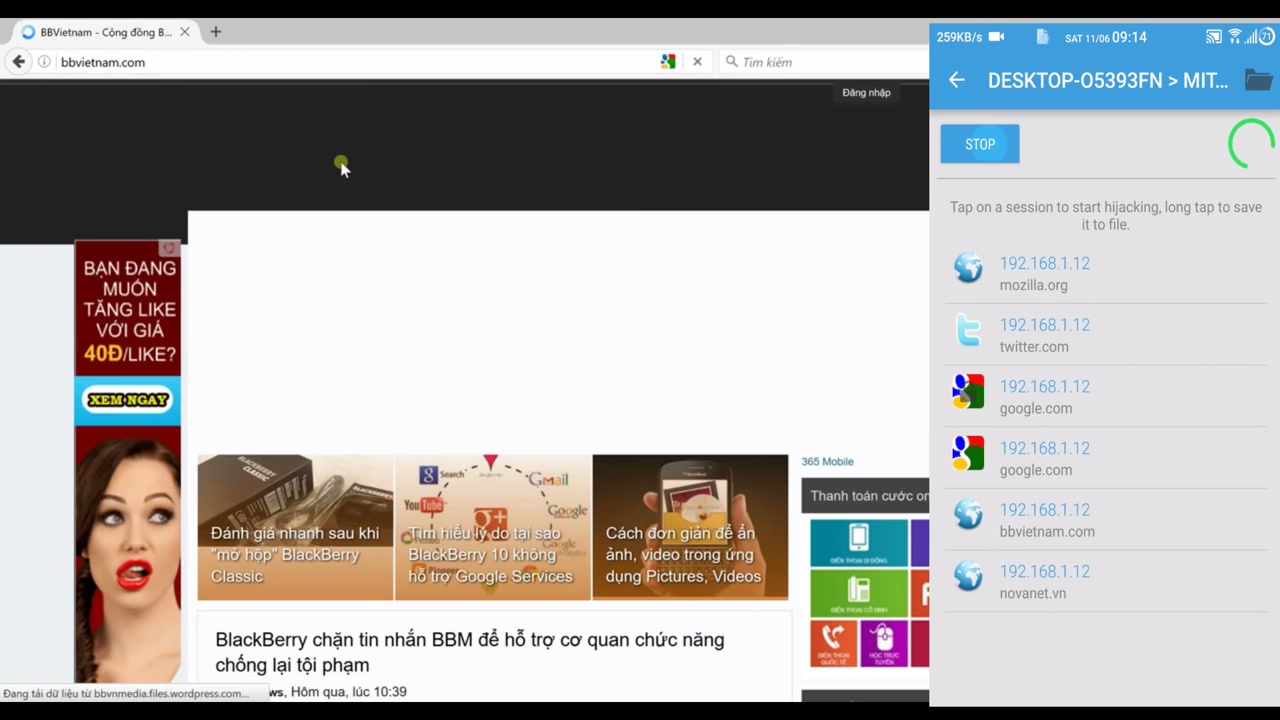The image size is (1280, 720).
Task: Click the tăng like 40đ/like ad banner
Action: point(128,460)
